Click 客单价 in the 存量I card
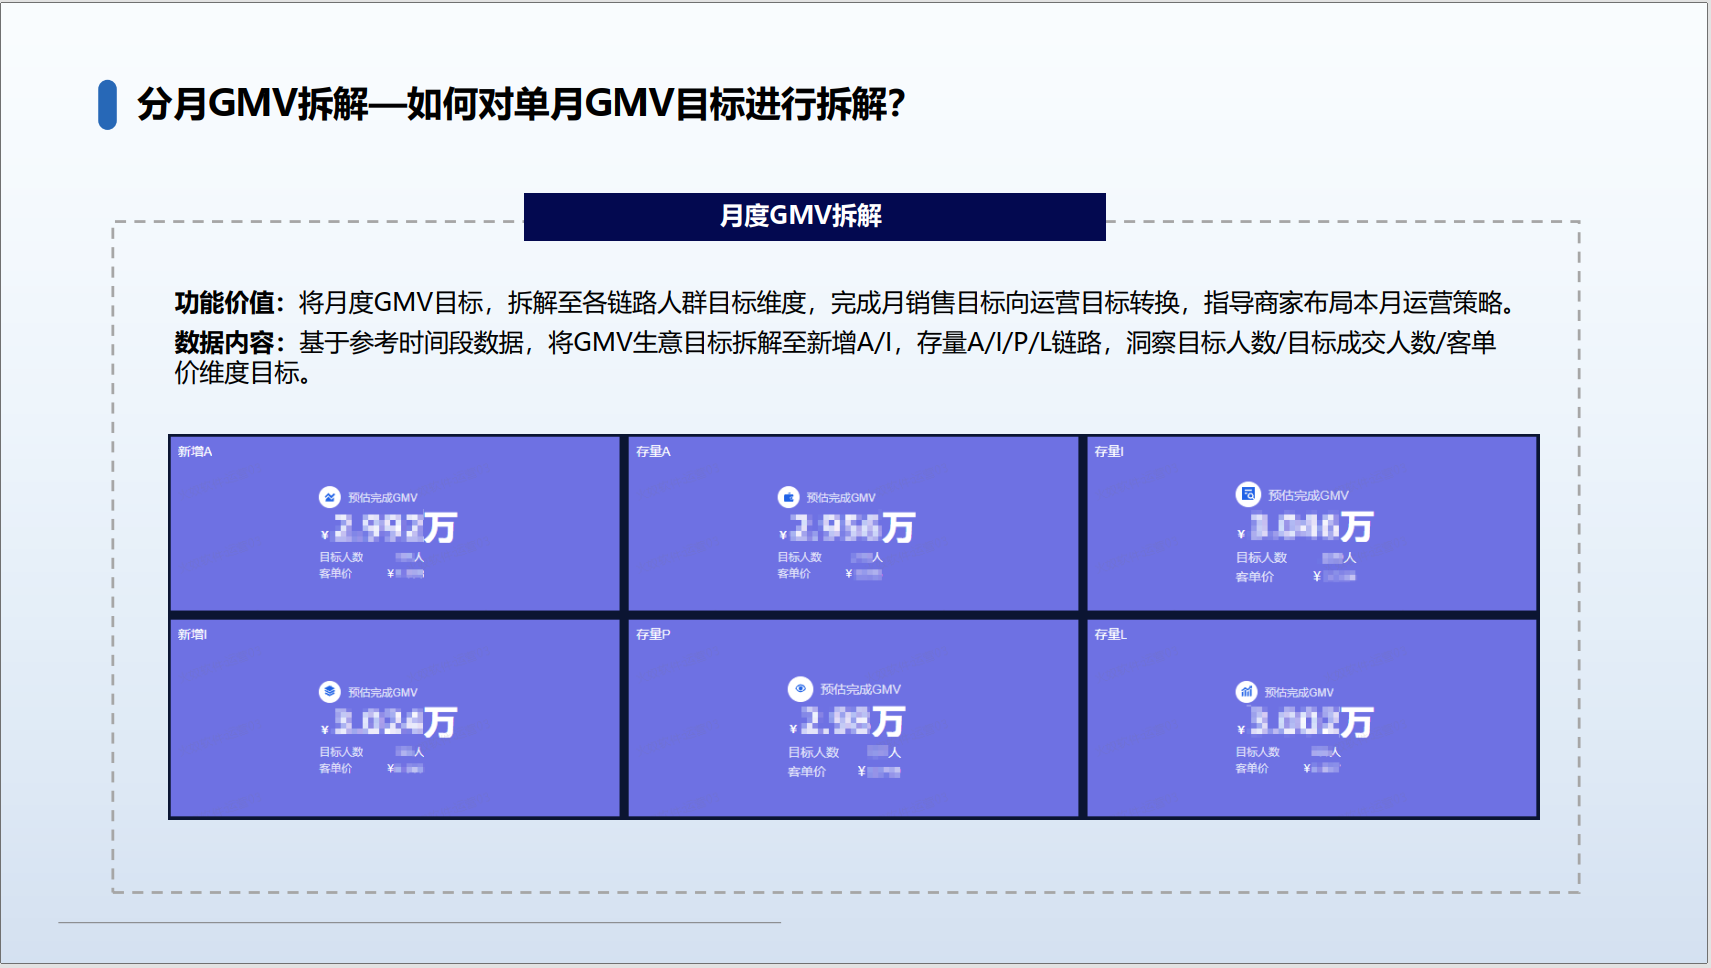 (x=1254, y=577)
